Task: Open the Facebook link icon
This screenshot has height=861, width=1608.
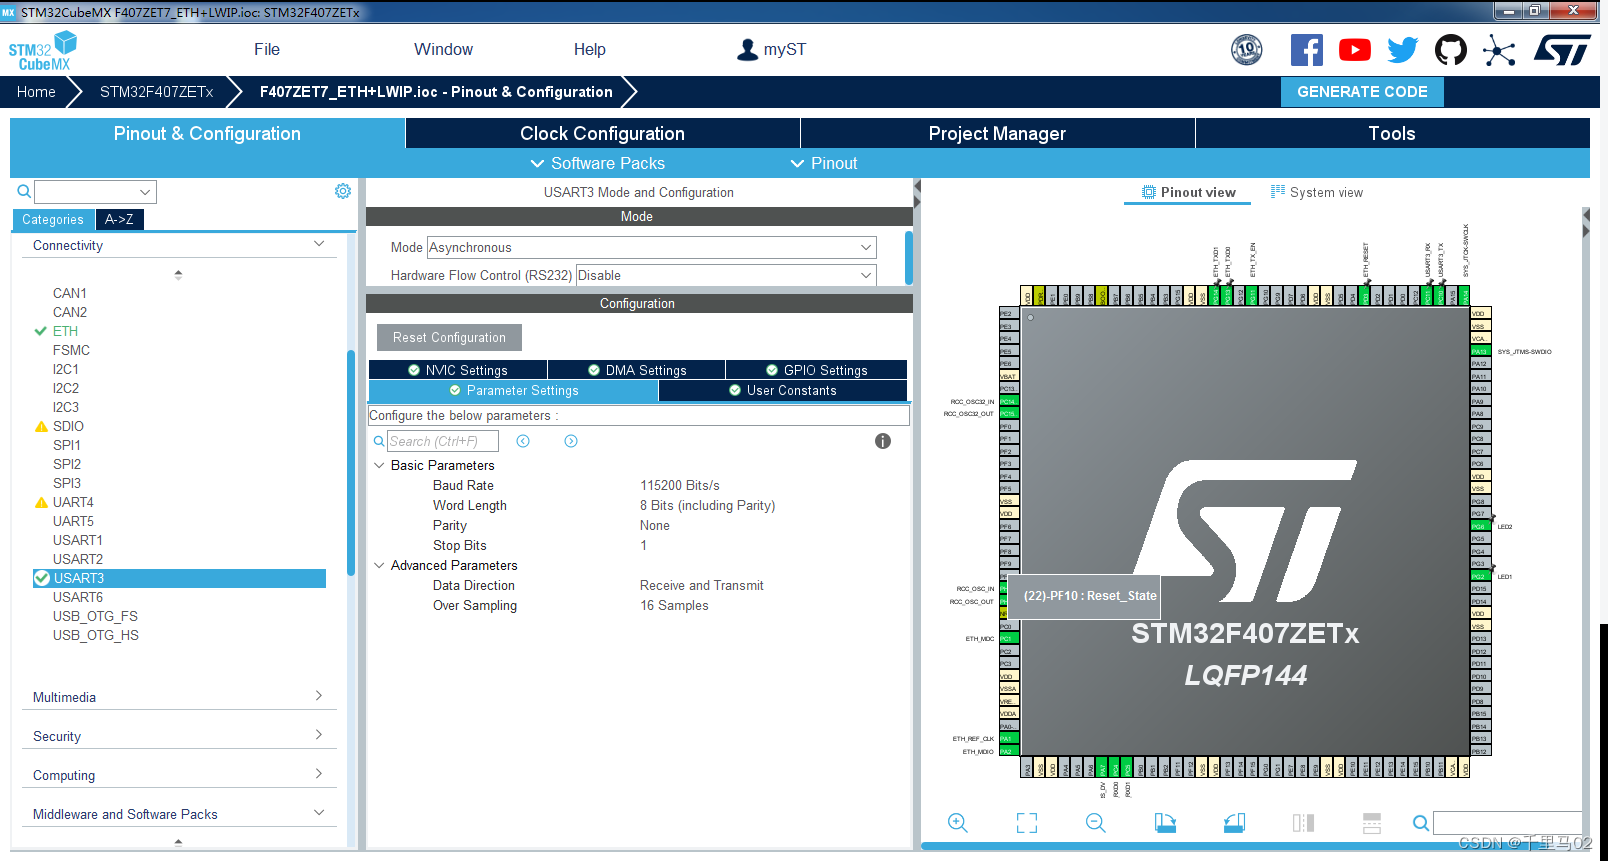Action: coord(1307,50)
